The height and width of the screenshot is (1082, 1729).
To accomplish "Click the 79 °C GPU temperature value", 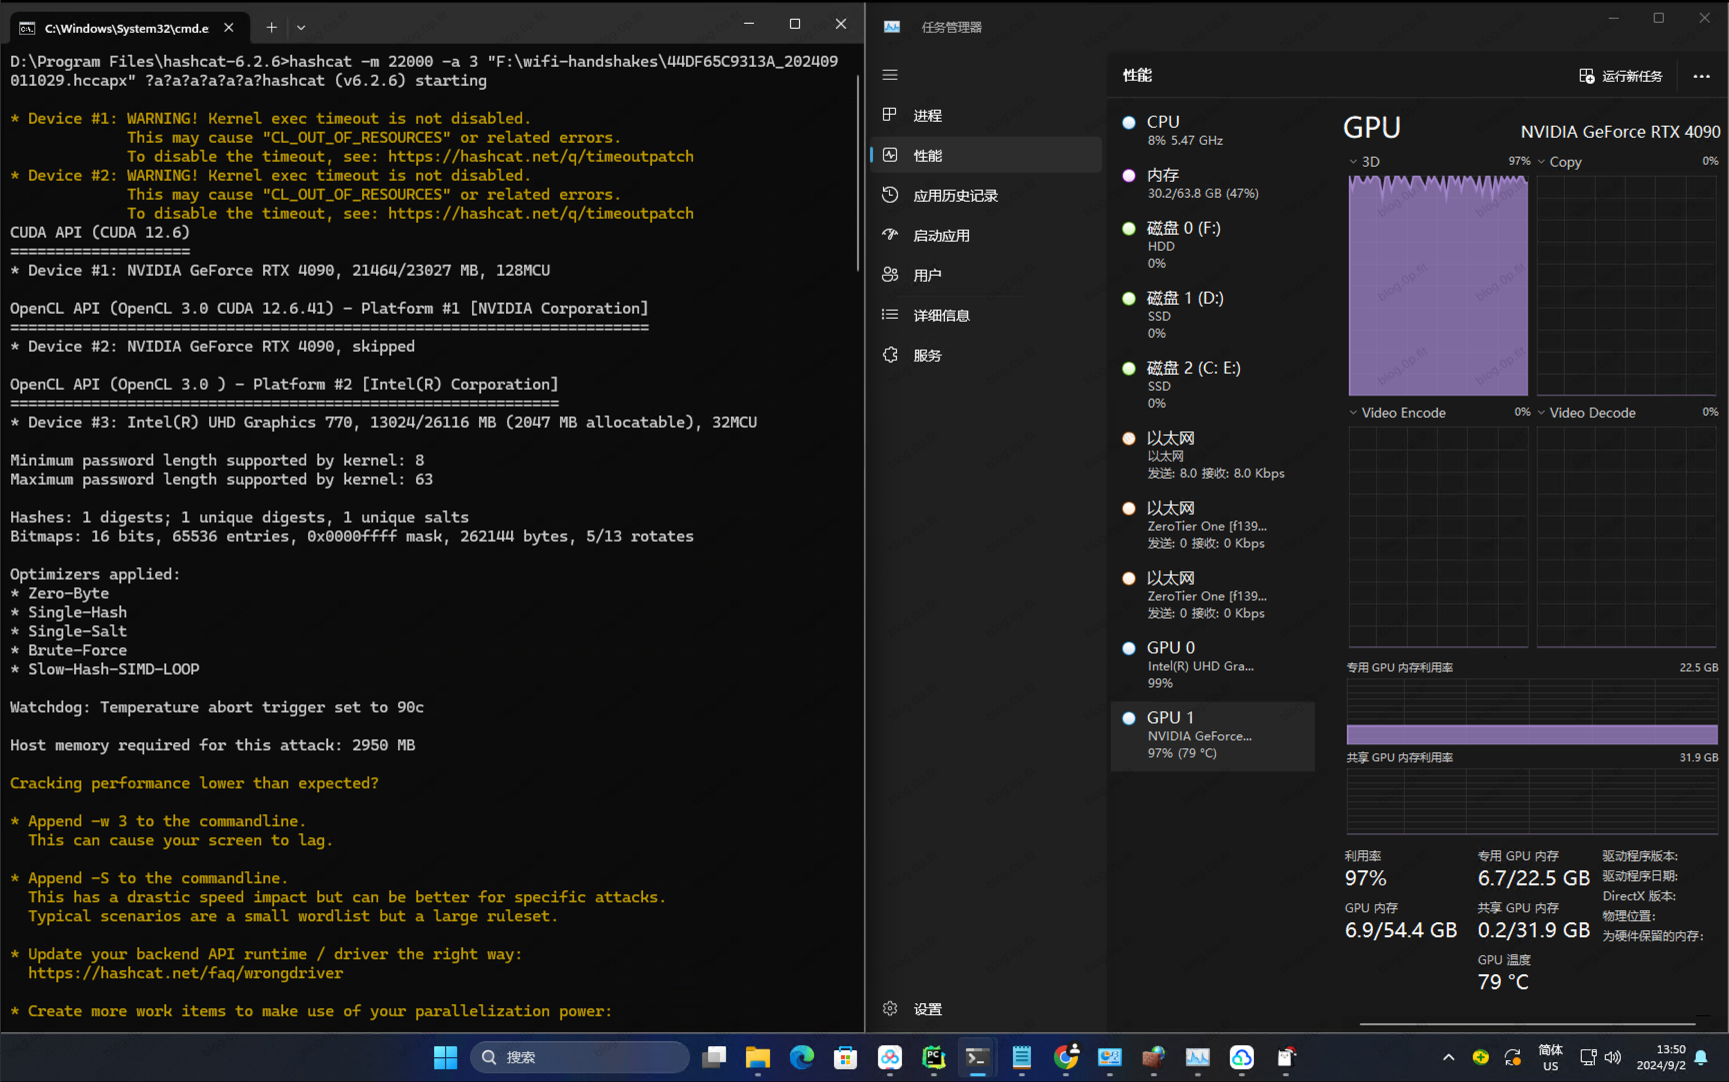I will (1503, 982).
